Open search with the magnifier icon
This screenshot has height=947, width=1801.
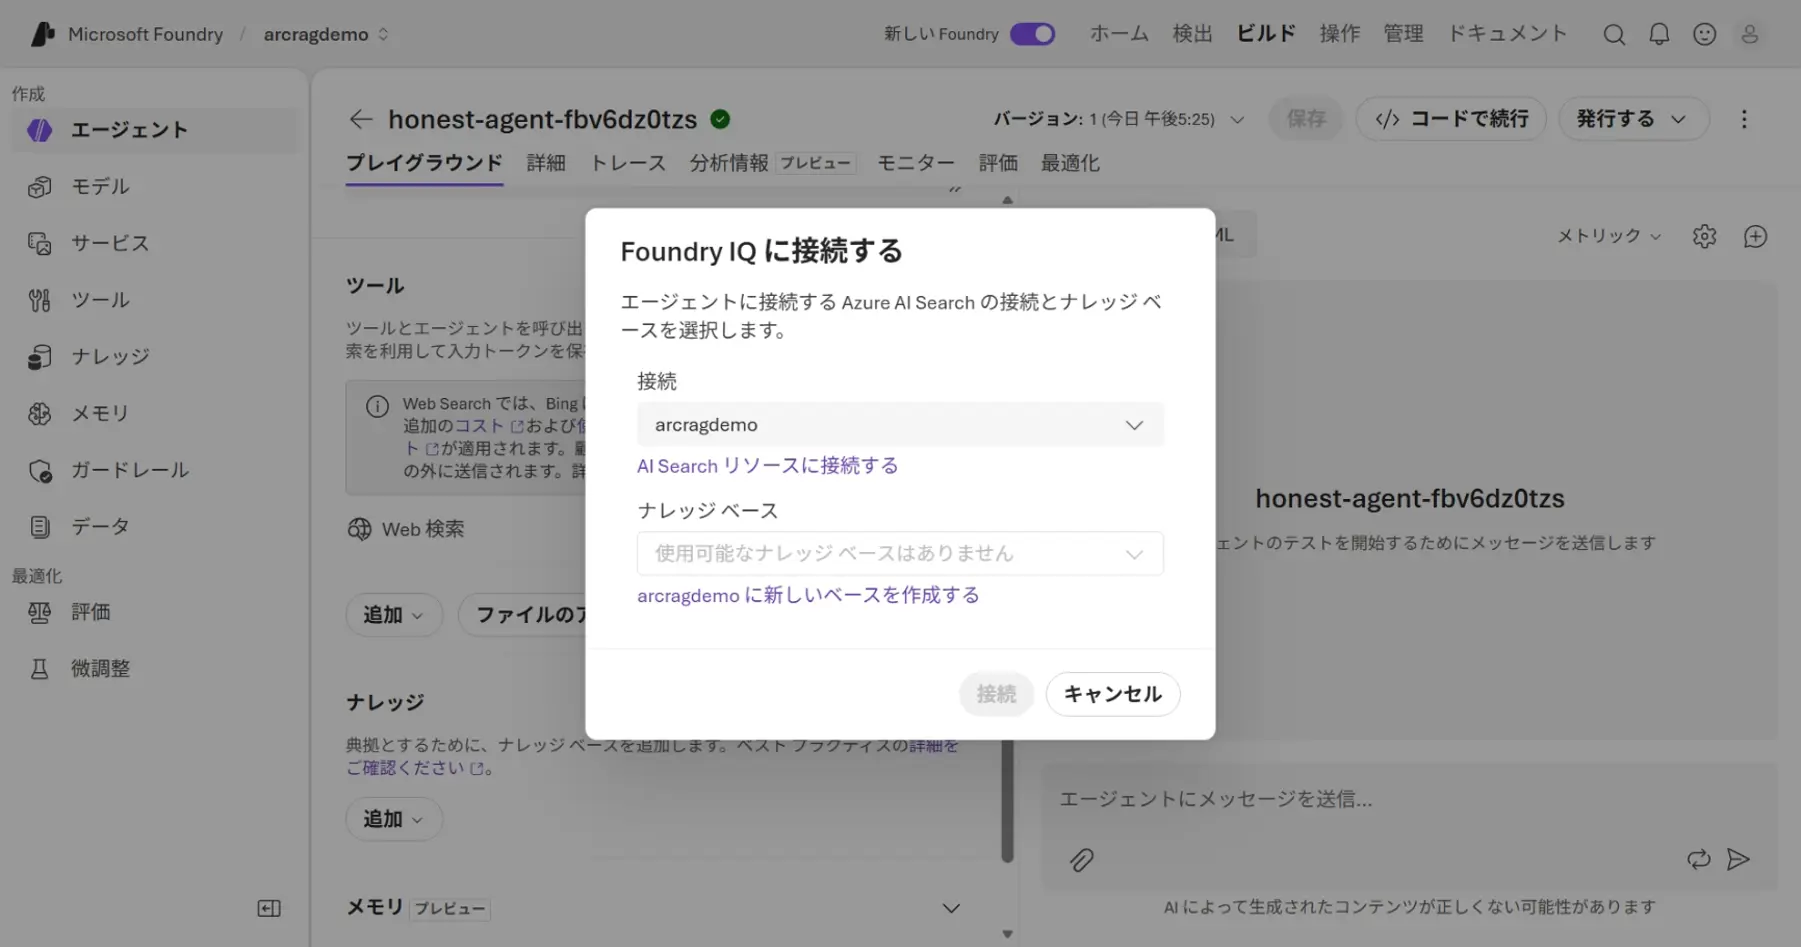point(1613,34)
